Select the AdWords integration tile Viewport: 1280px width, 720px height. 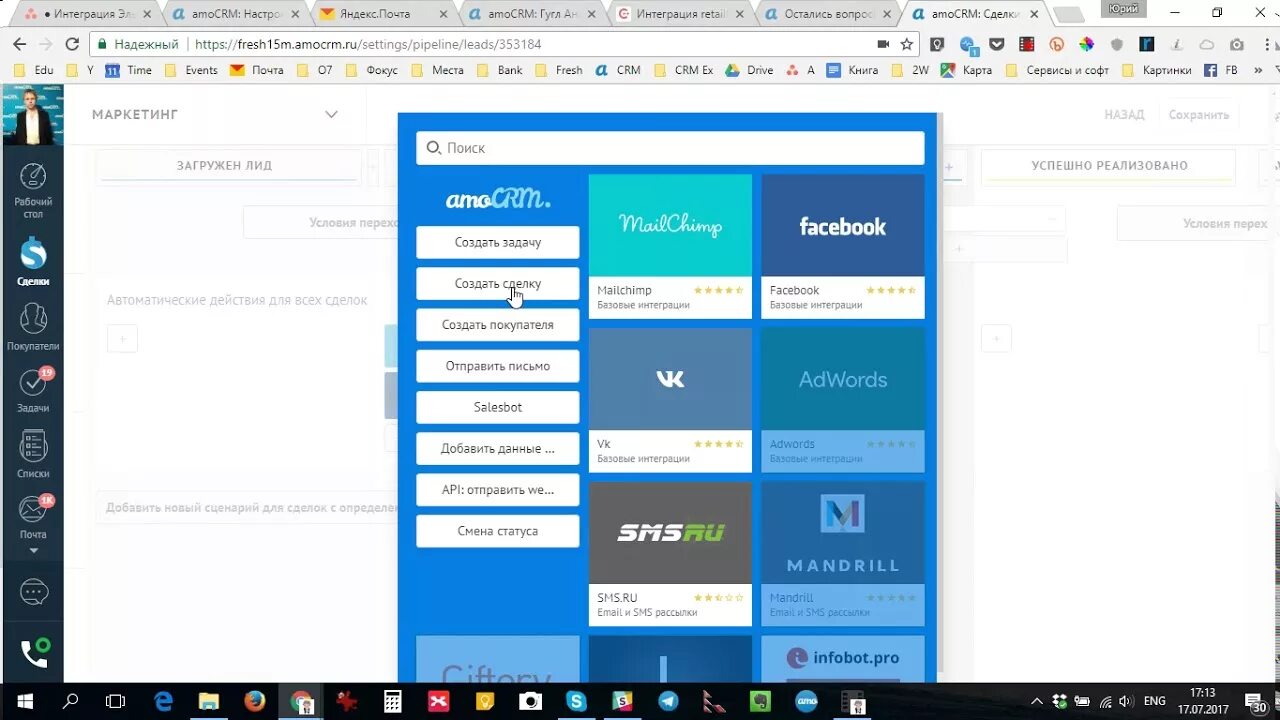pos(842,400)
